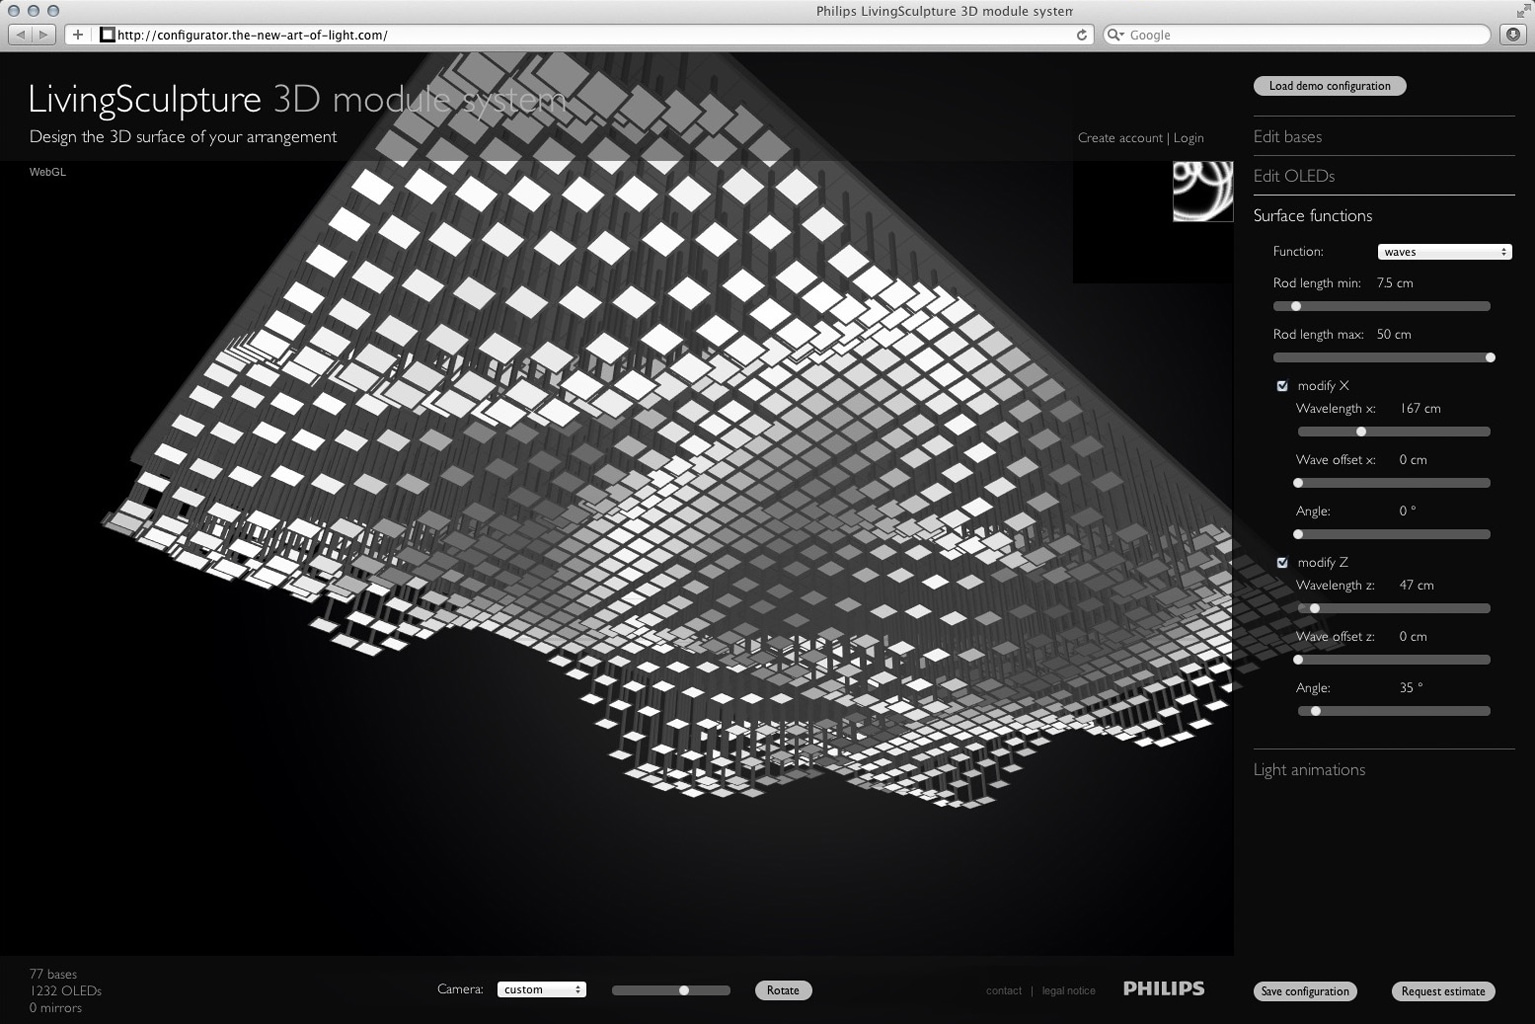Click the fullscreen arrows icon in title bar
The height and width of the screenshot is (1024, 1535).
[1523, 10]
